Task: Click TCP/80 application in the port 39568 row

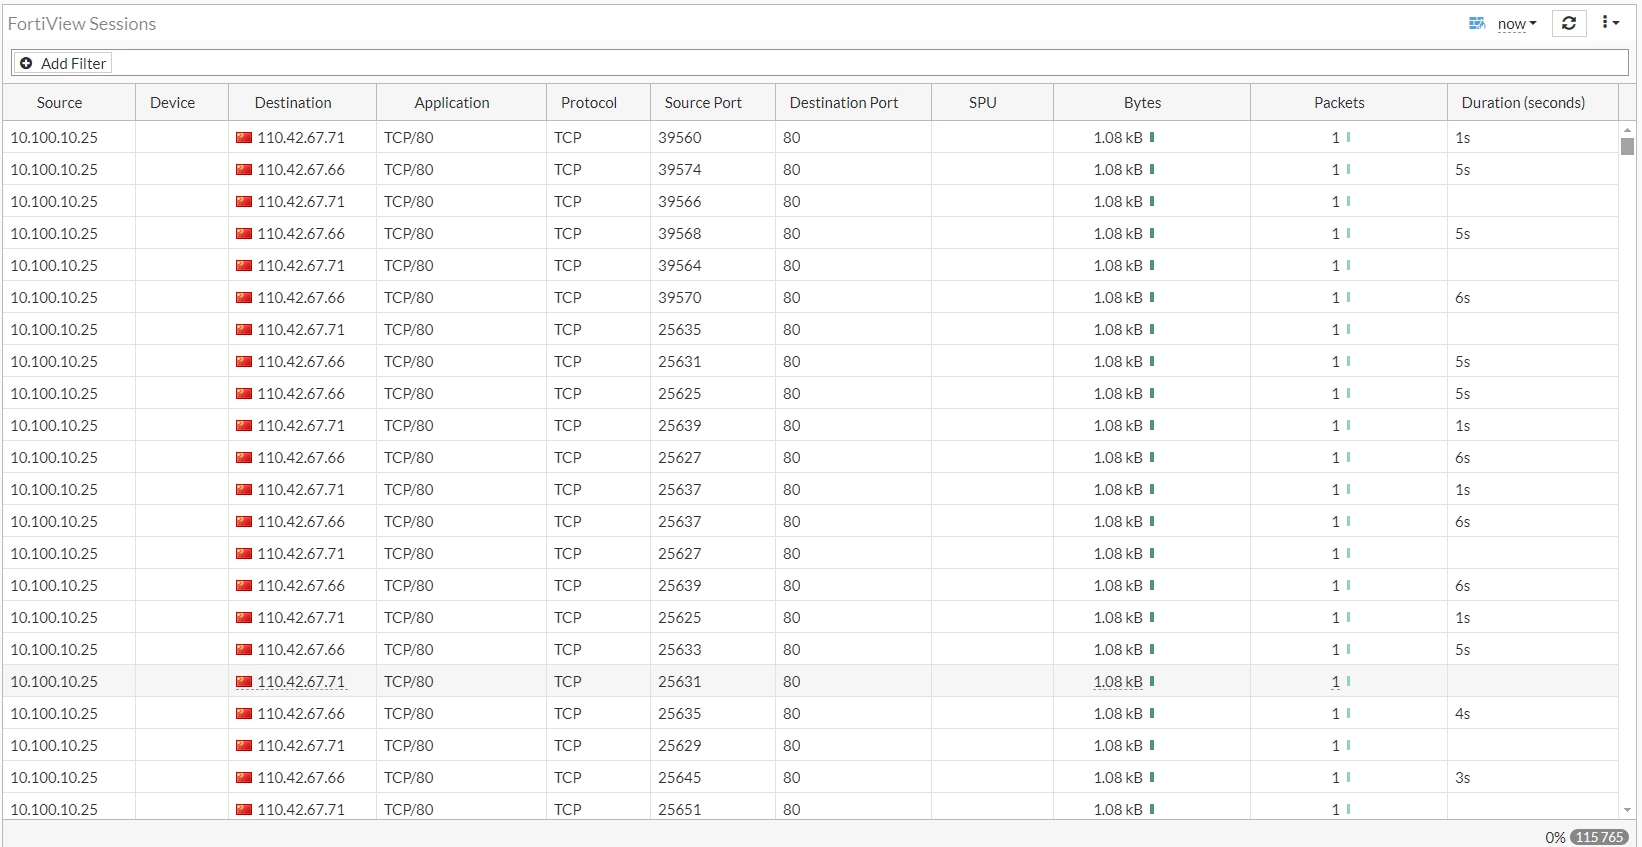Action: click(x=409, y=234)
